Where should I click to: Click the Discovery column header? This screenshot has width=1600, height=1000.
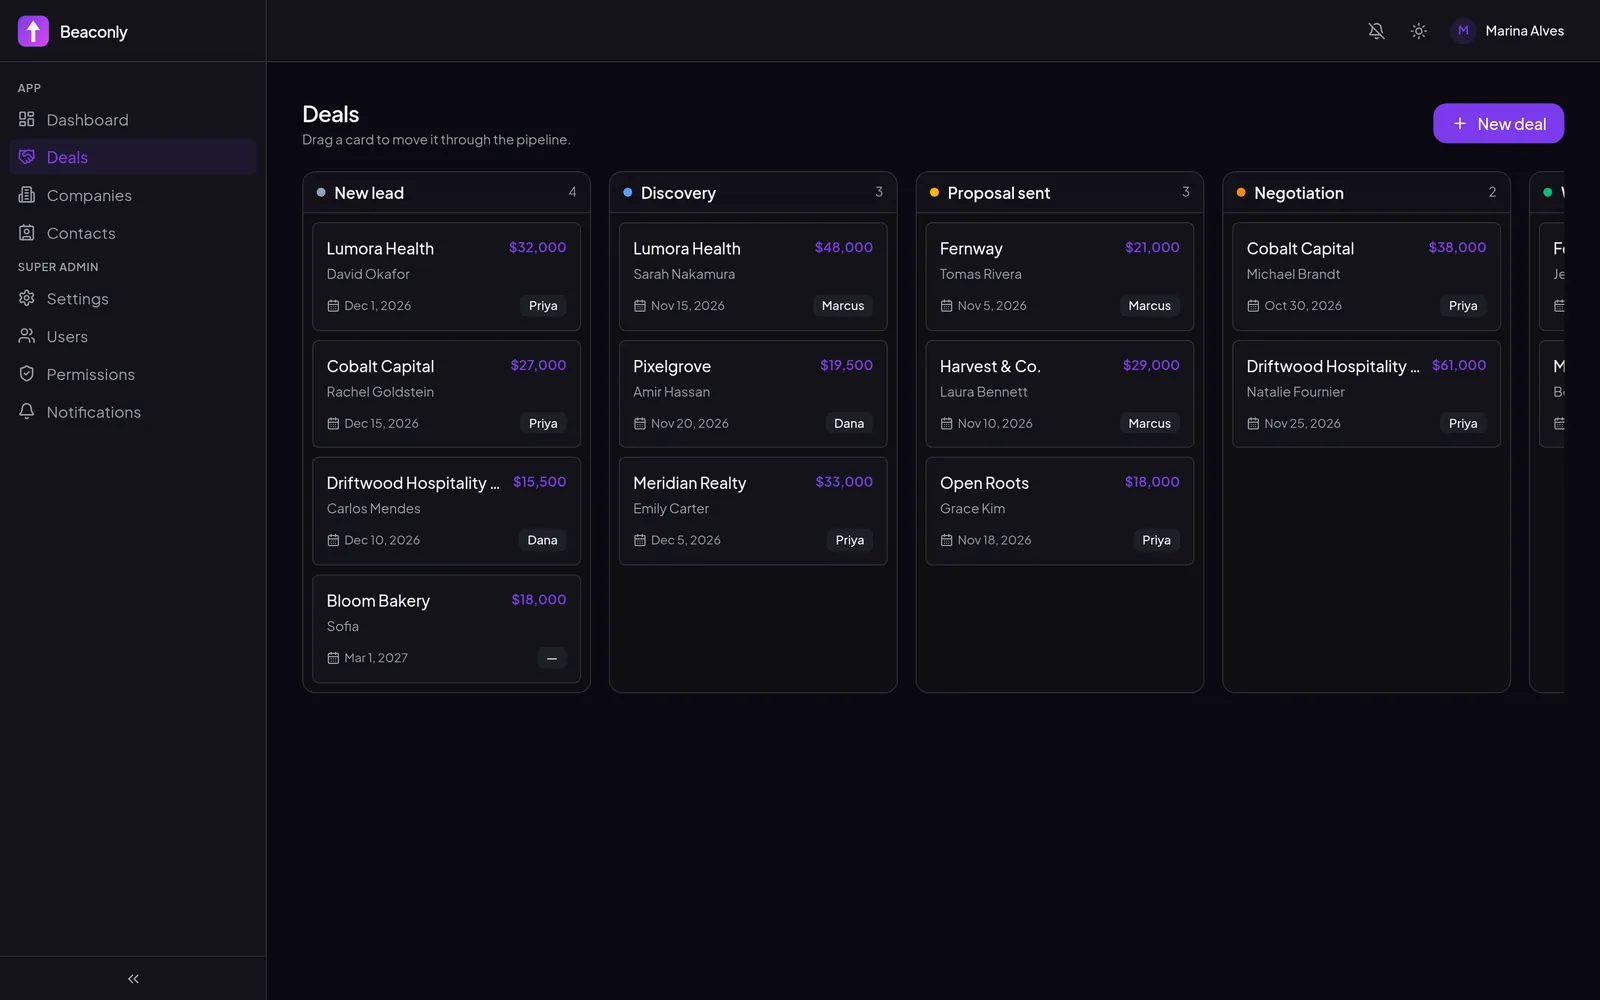click(753, 192)
